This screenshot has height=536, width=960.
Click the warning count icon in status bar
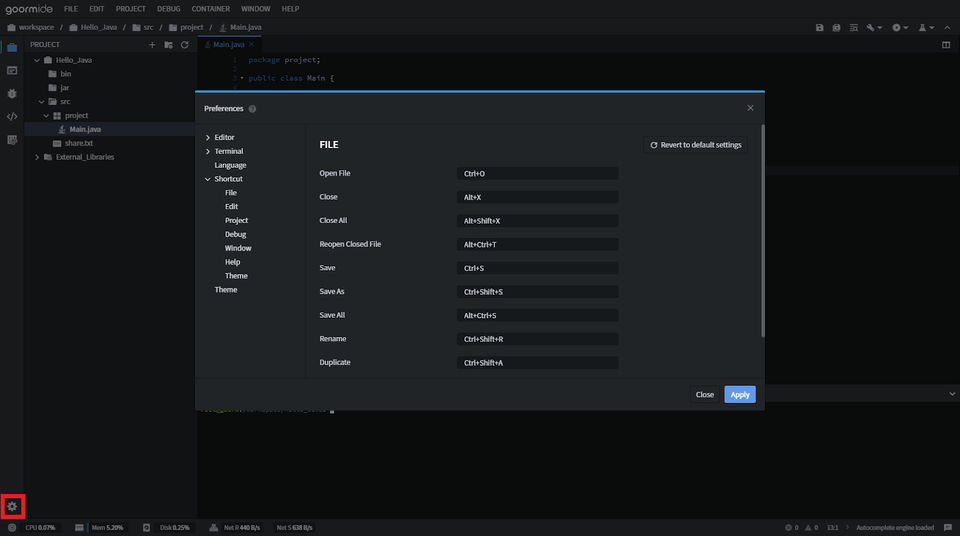point(808,527)
